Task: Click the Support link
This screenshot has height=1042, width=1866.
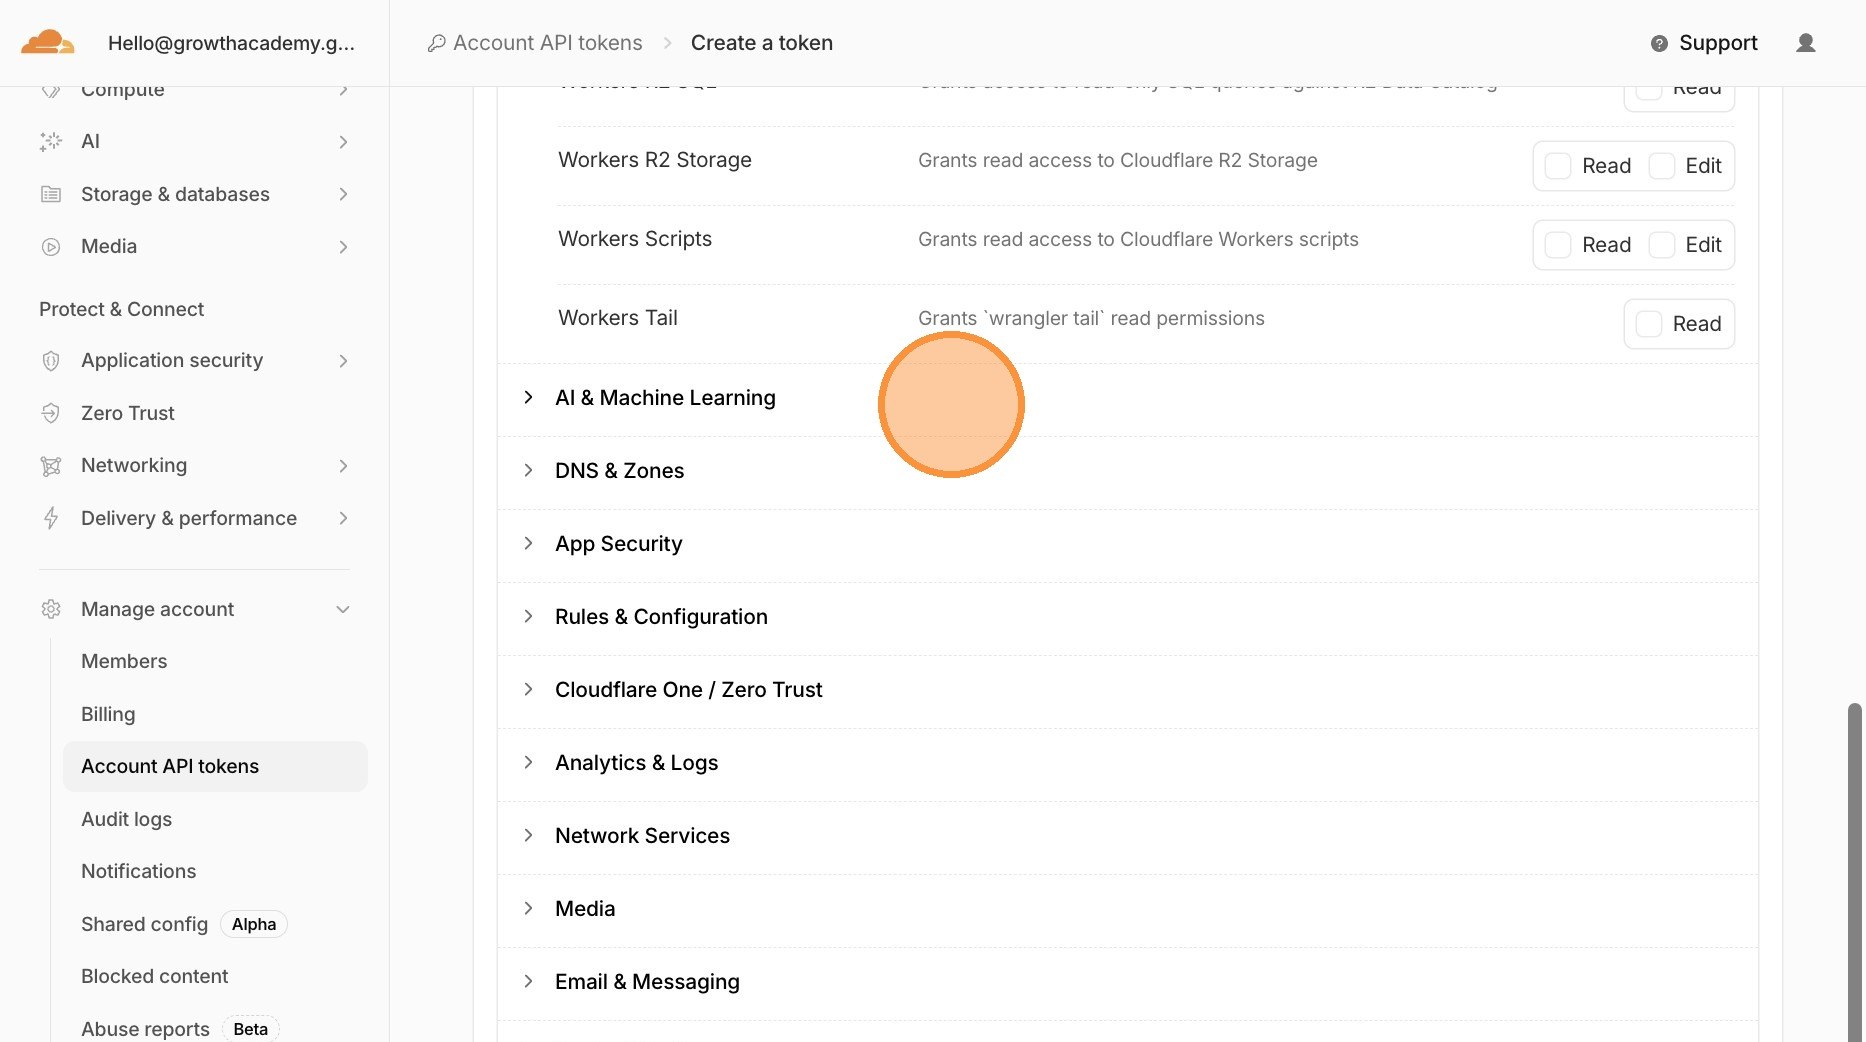Action: click(x=1718, y=43)
